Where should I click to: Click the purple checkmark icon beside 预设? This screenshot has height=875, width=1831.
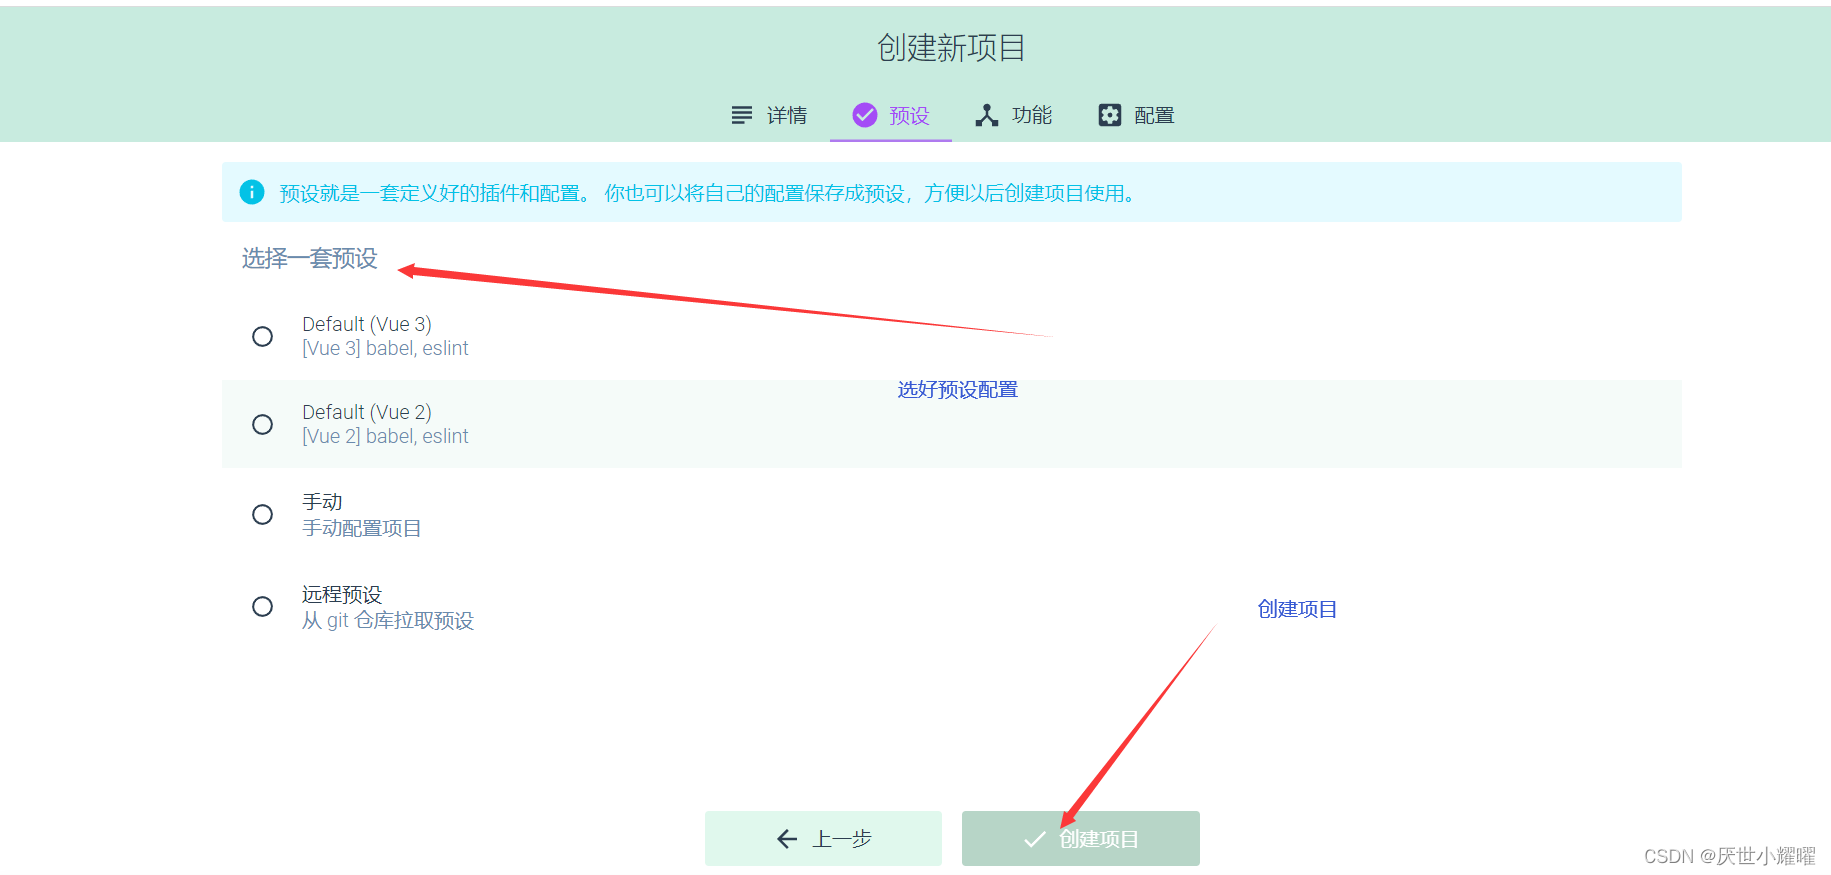tap(865, 115)
